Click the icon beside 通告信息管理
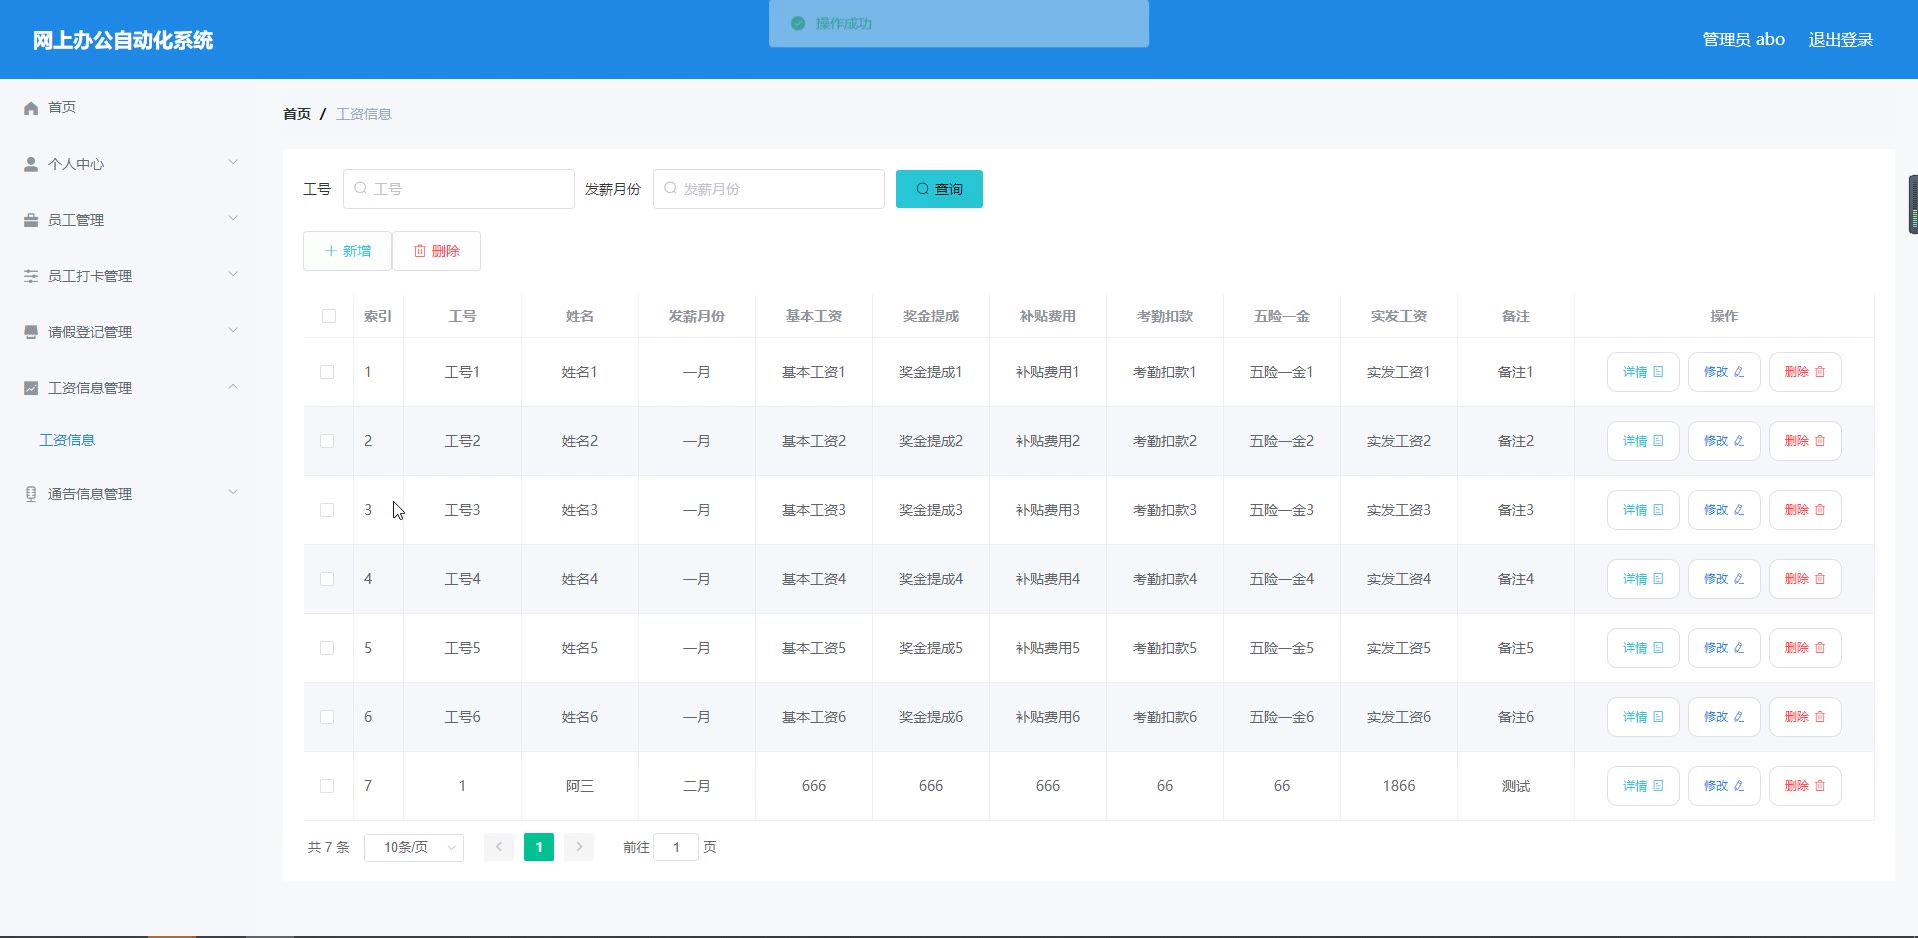This screenshot has height=938, width=1918. [x=31, y=494]
